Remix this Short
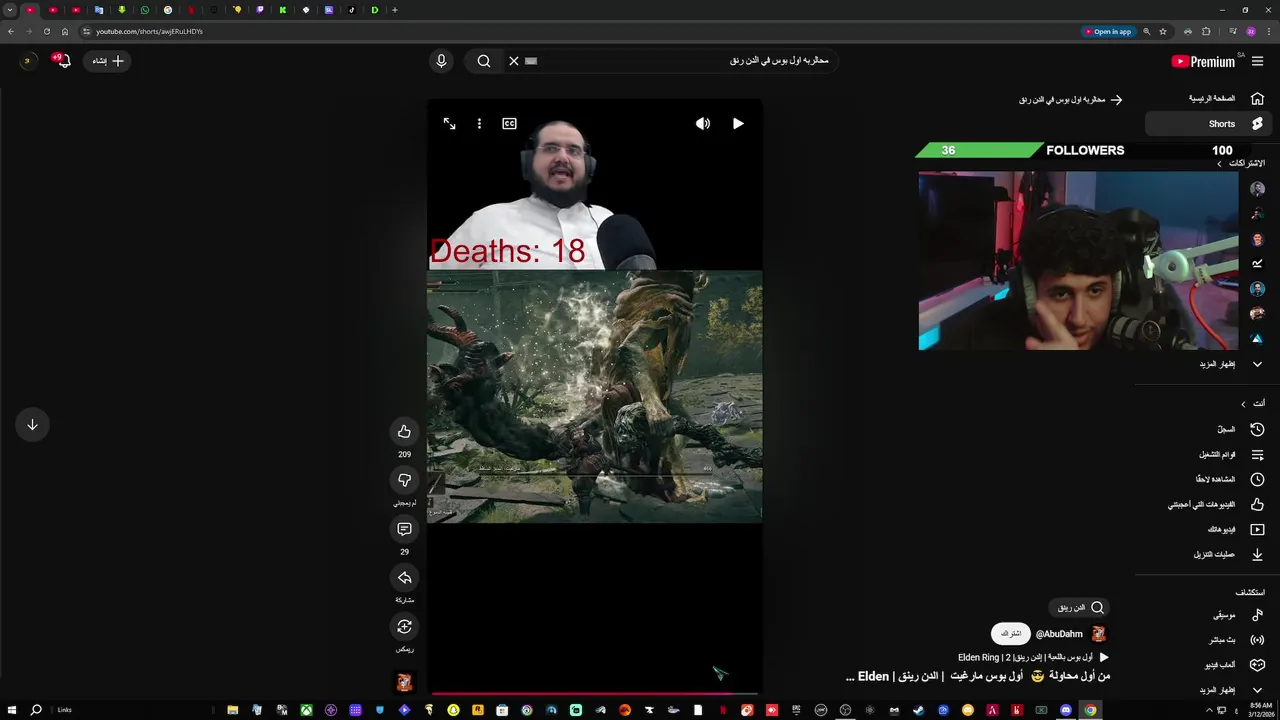This screenshot has height=720, width=1280. (x=404, y=627)
